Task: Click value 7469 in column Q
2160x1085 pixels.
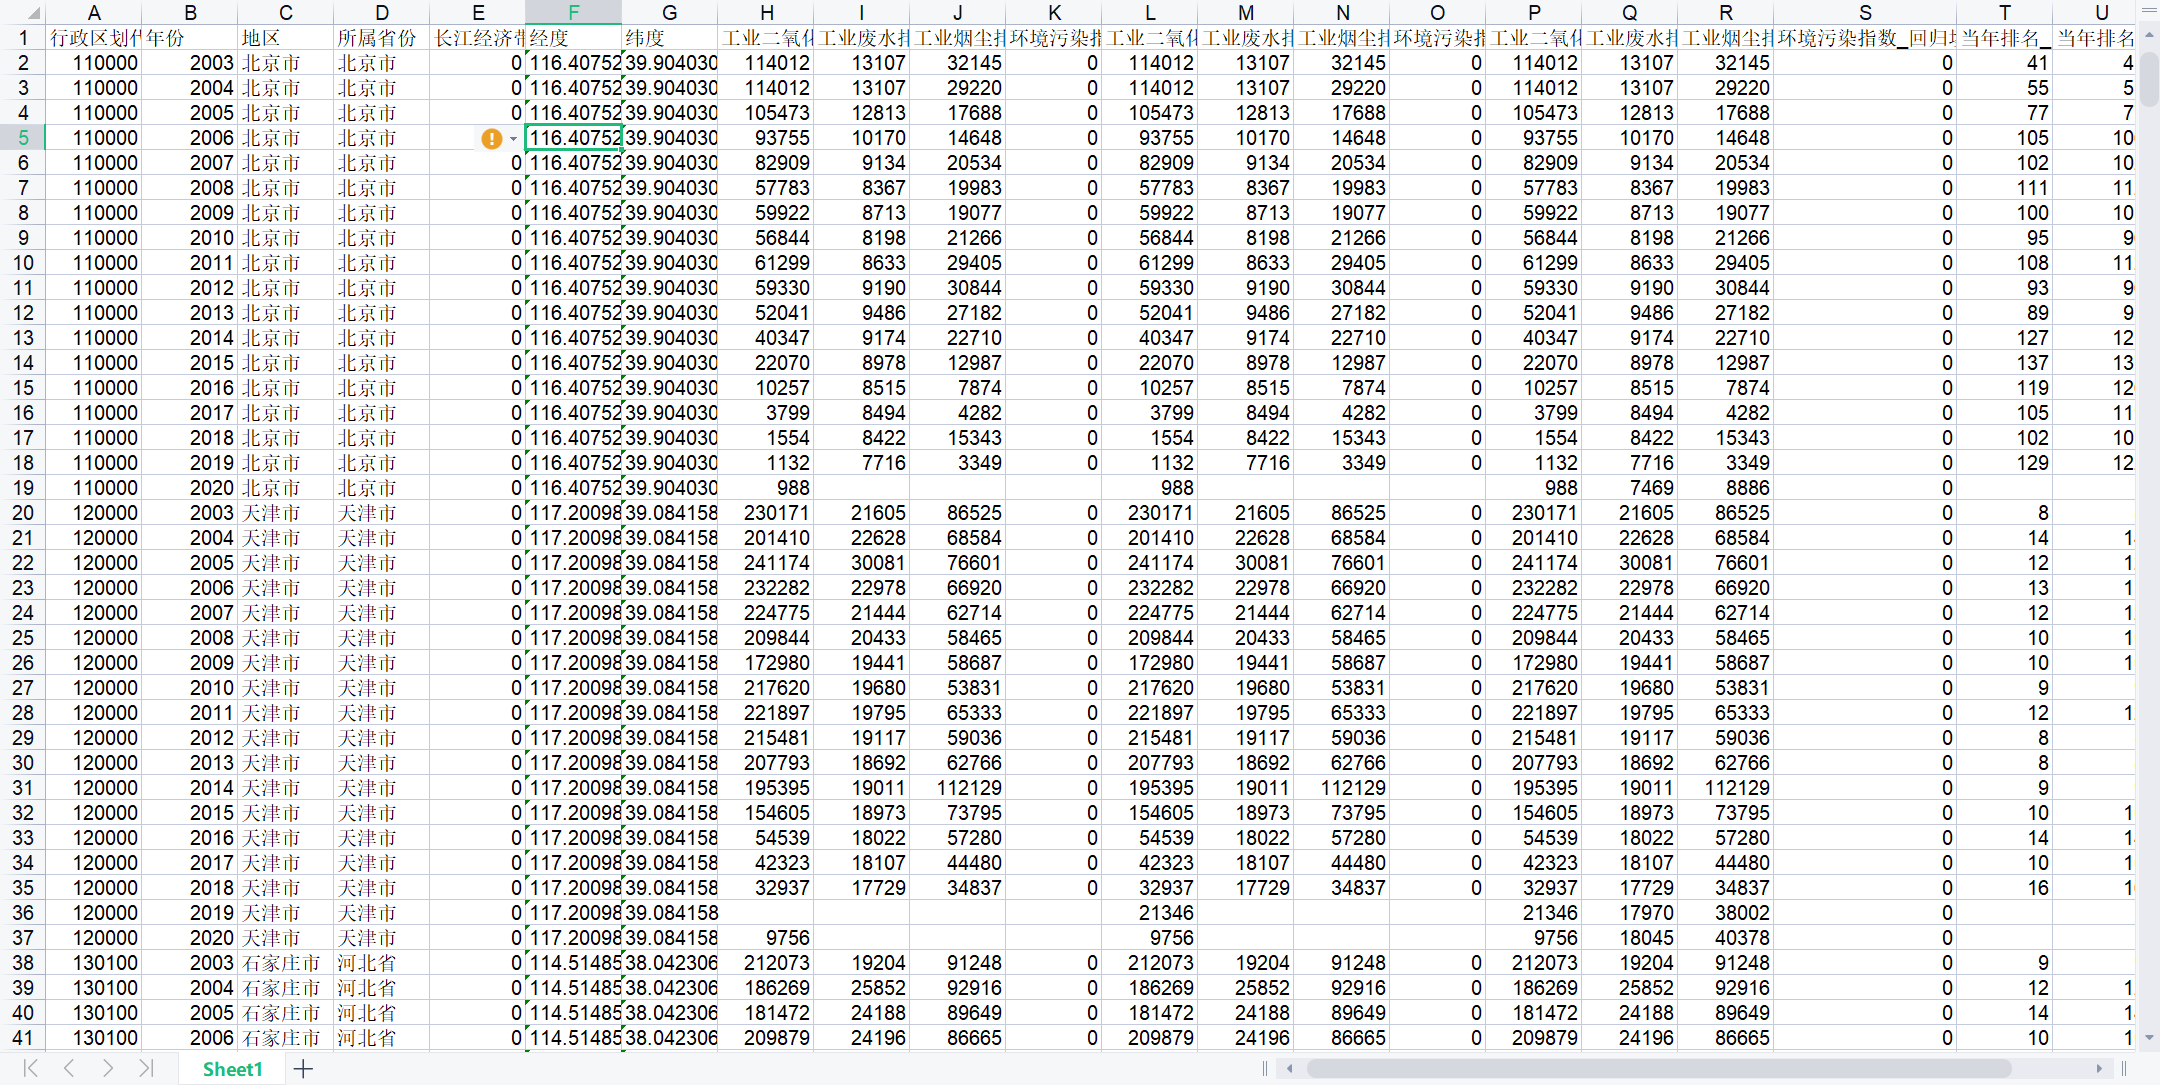Action: click(1630, 488)
